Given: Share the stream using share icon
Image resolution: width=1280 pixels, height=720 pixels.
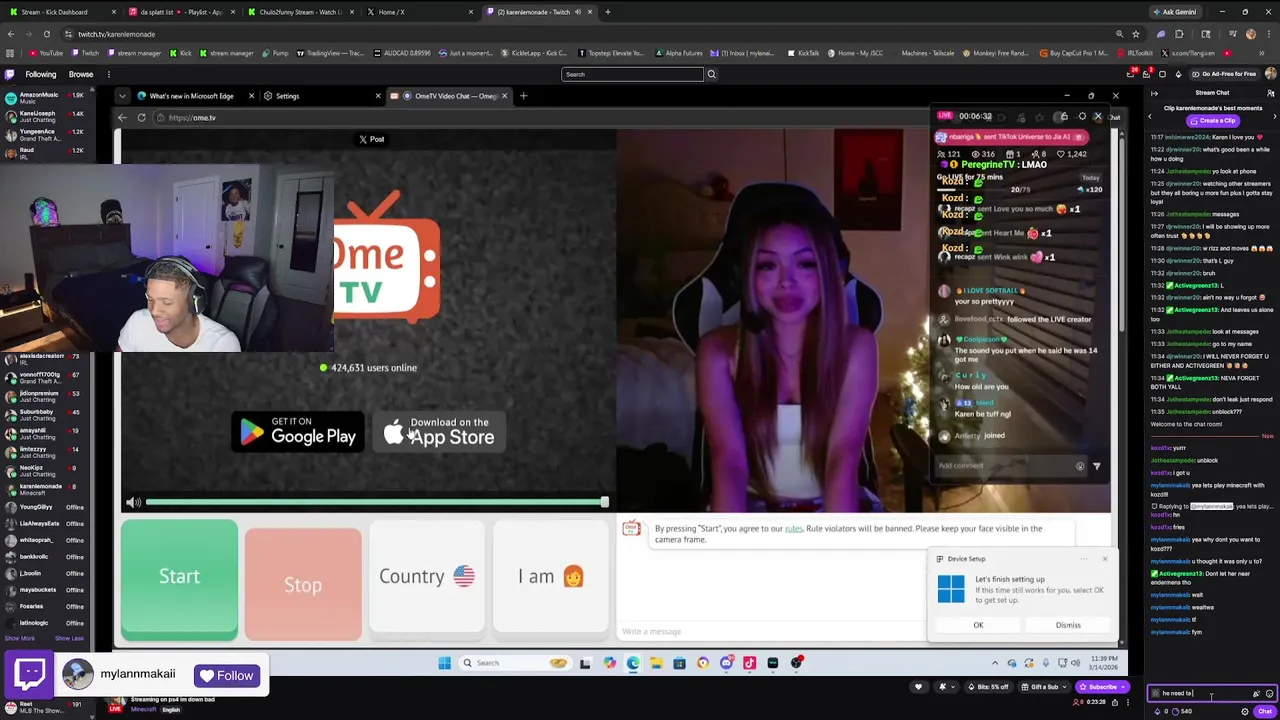Looking at the screenshot, I should [1115, 702].
